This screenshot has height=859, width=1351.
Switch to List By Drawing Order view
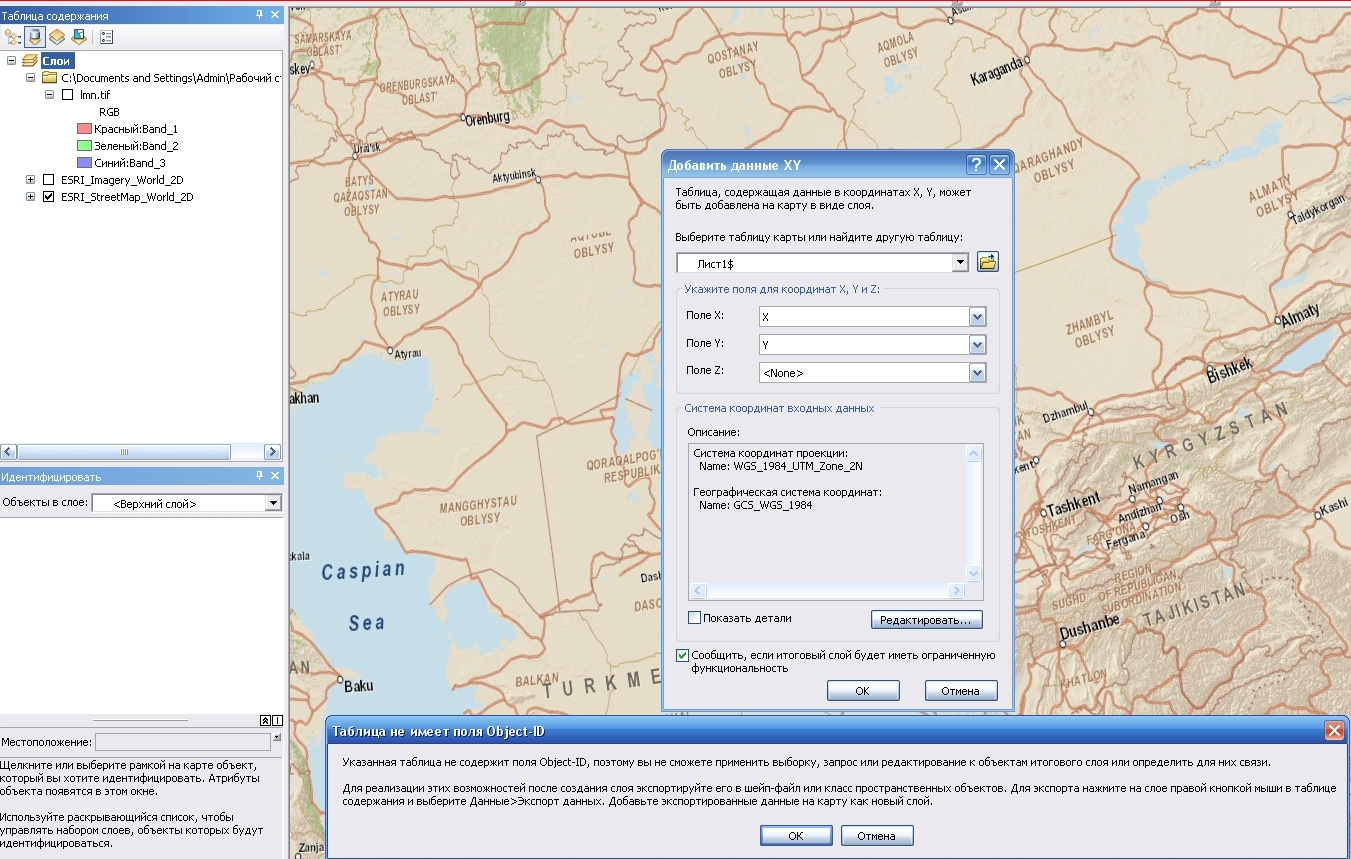point(12,37)
